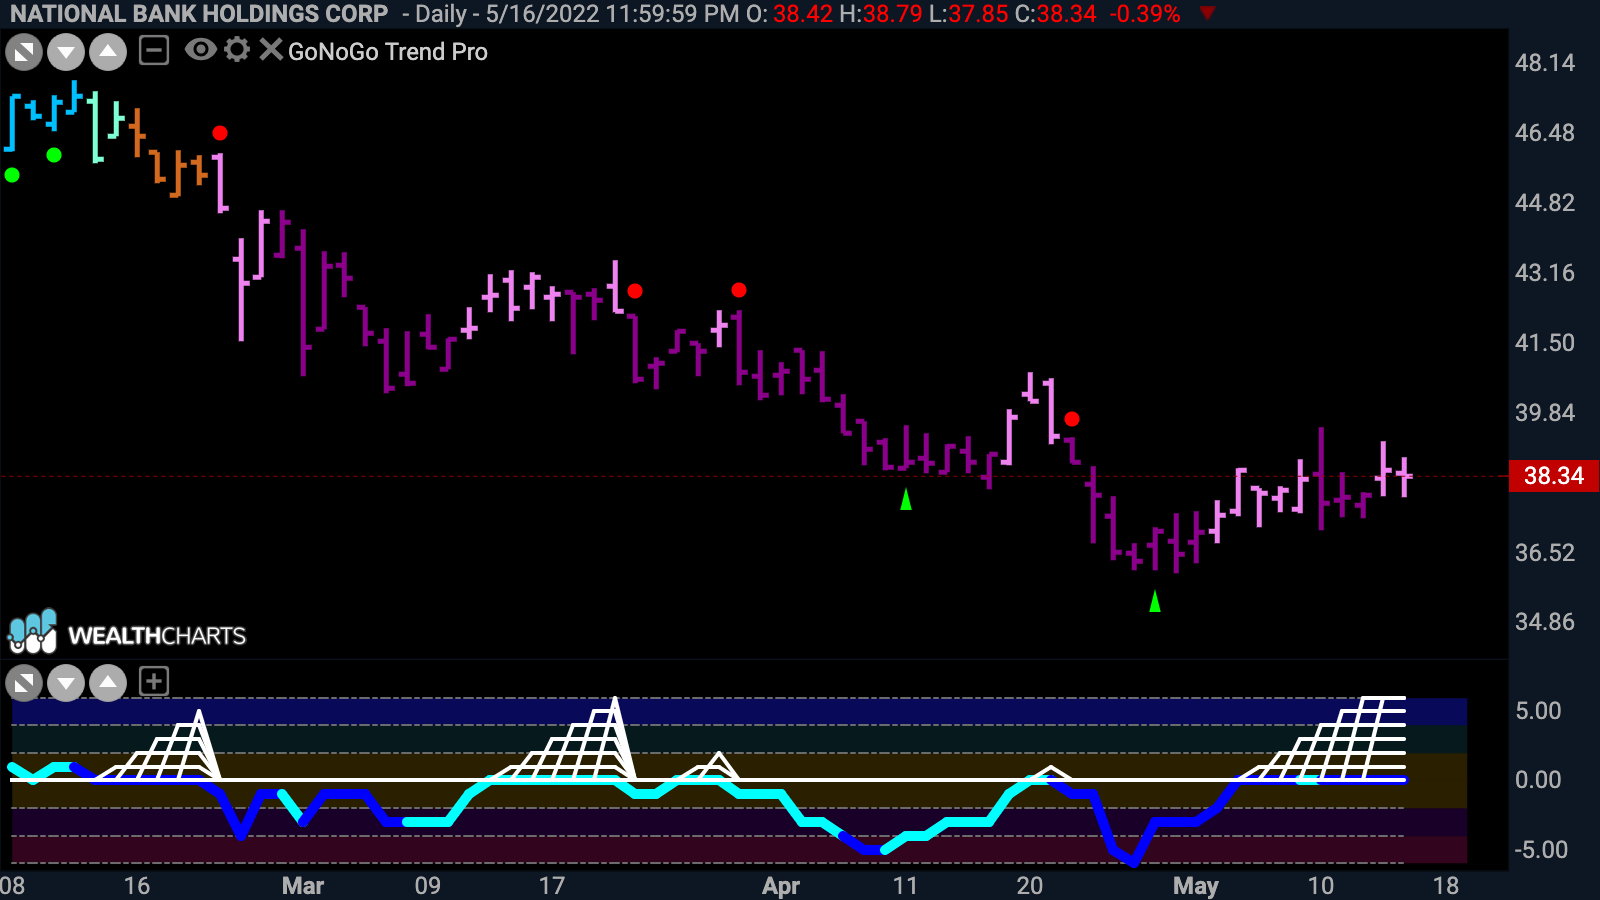Collapse the GoNoGo Trend Pro pane
The width and height of the screenshot is (1600, 900).
tap(153, 50)
